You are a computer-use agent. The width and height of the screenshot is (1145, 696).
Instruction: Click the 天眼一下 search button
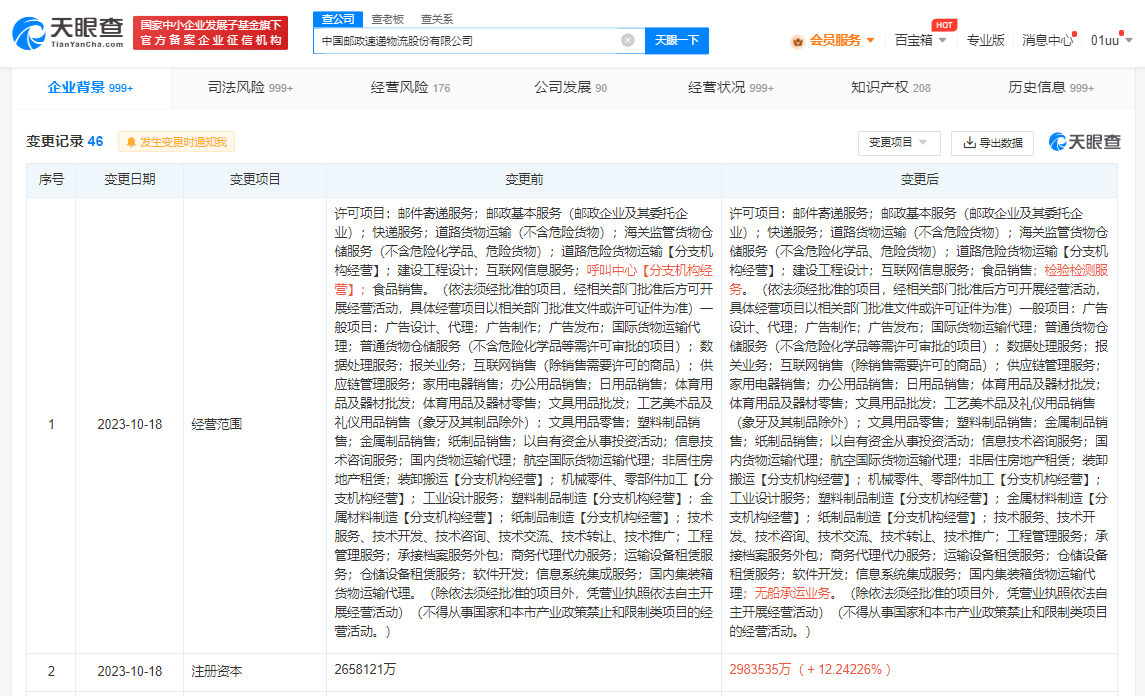[x=676, y=40]
